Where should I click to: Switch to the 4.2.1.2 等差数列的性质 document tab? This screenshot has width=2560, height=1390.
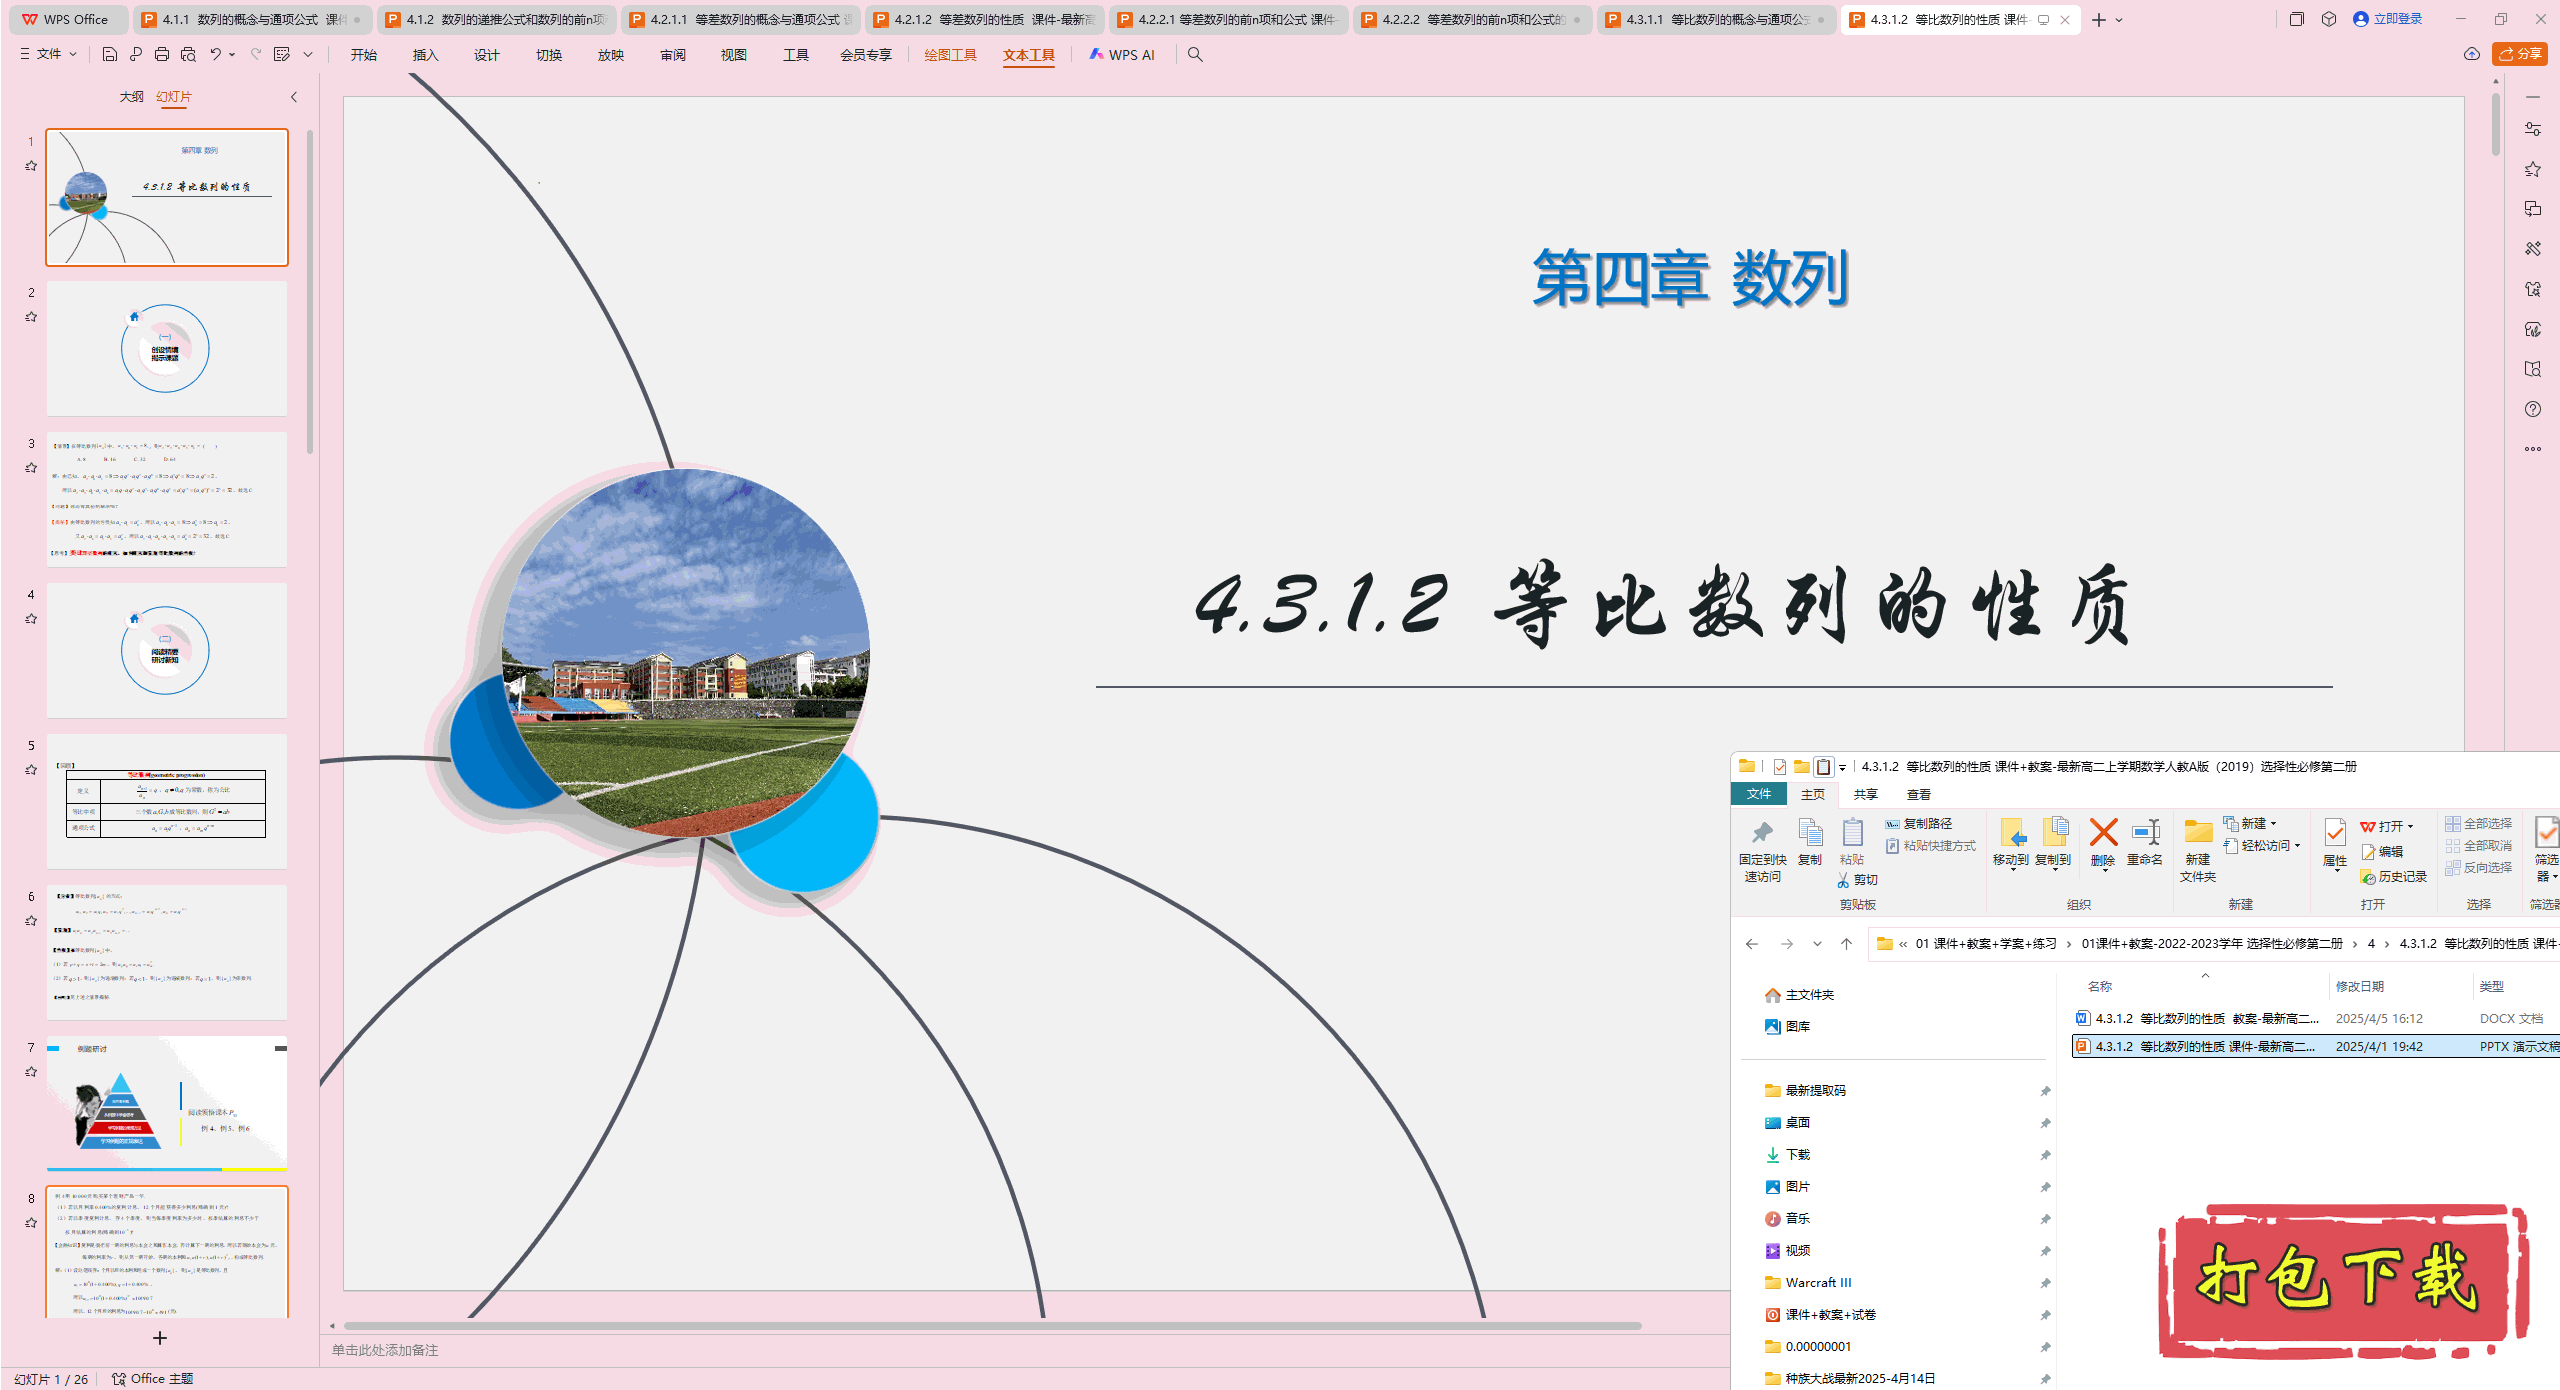(984, 20)
